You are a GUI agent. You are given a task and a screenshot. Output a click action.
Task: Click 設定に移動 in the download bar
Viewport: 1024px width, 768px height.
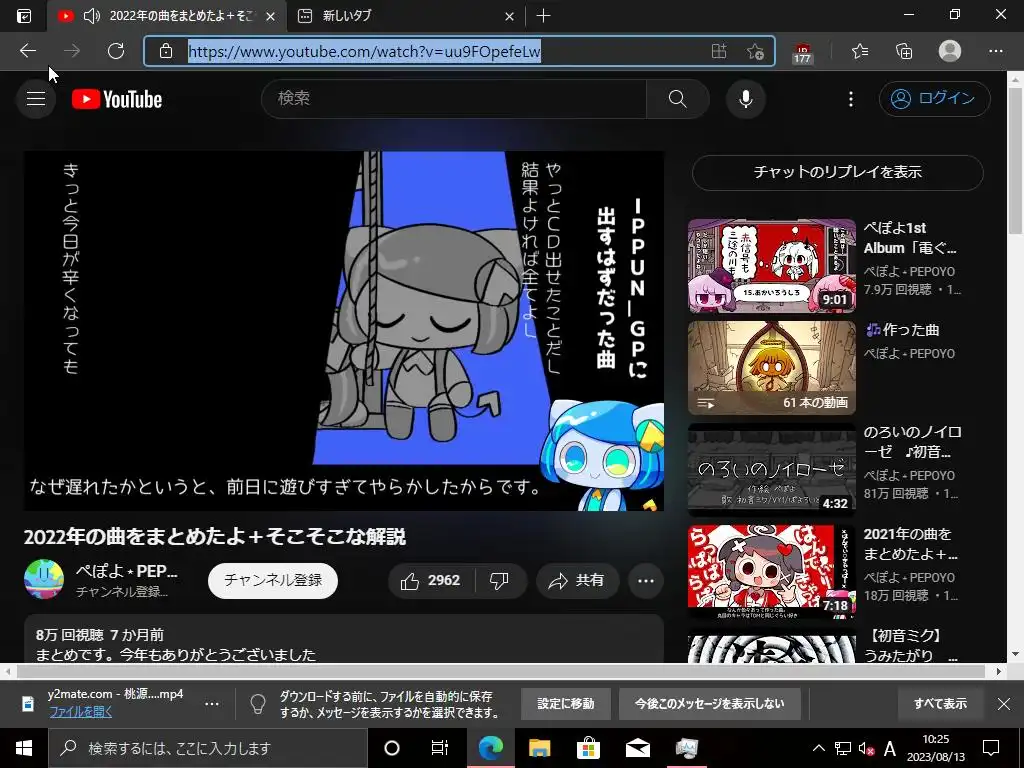click(x=566, y=704)
